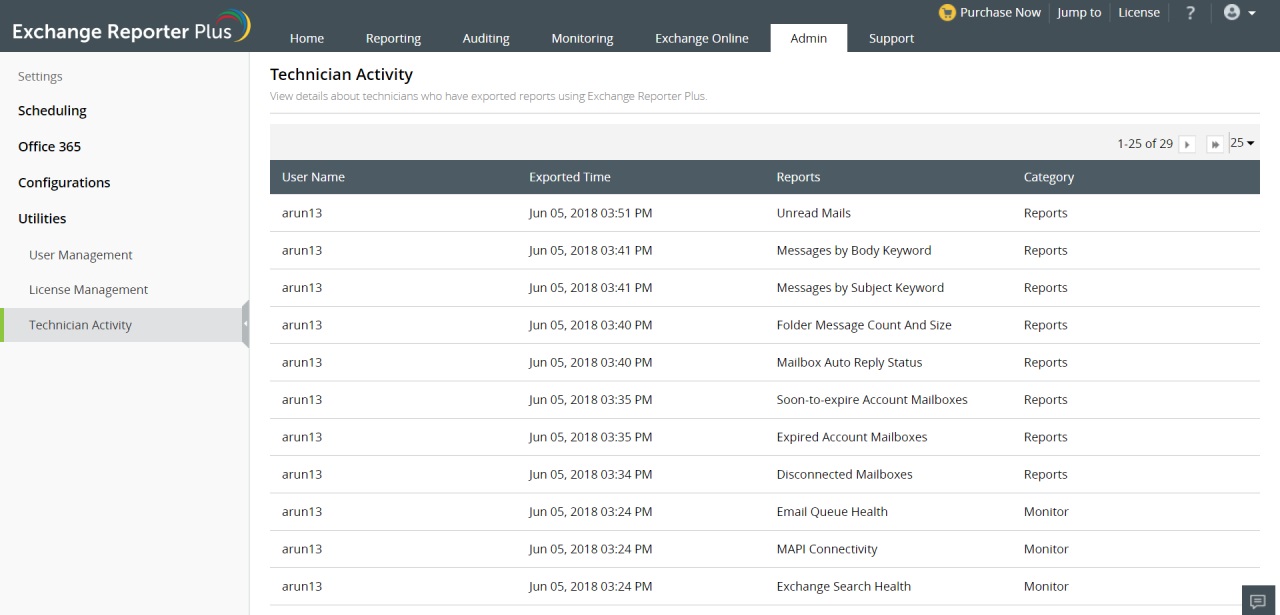This screenshot has height=615, width=1280.
Task: Expand the Scheduling section in the sidebar
Action: pyautogui.click(x=52, y=111)
